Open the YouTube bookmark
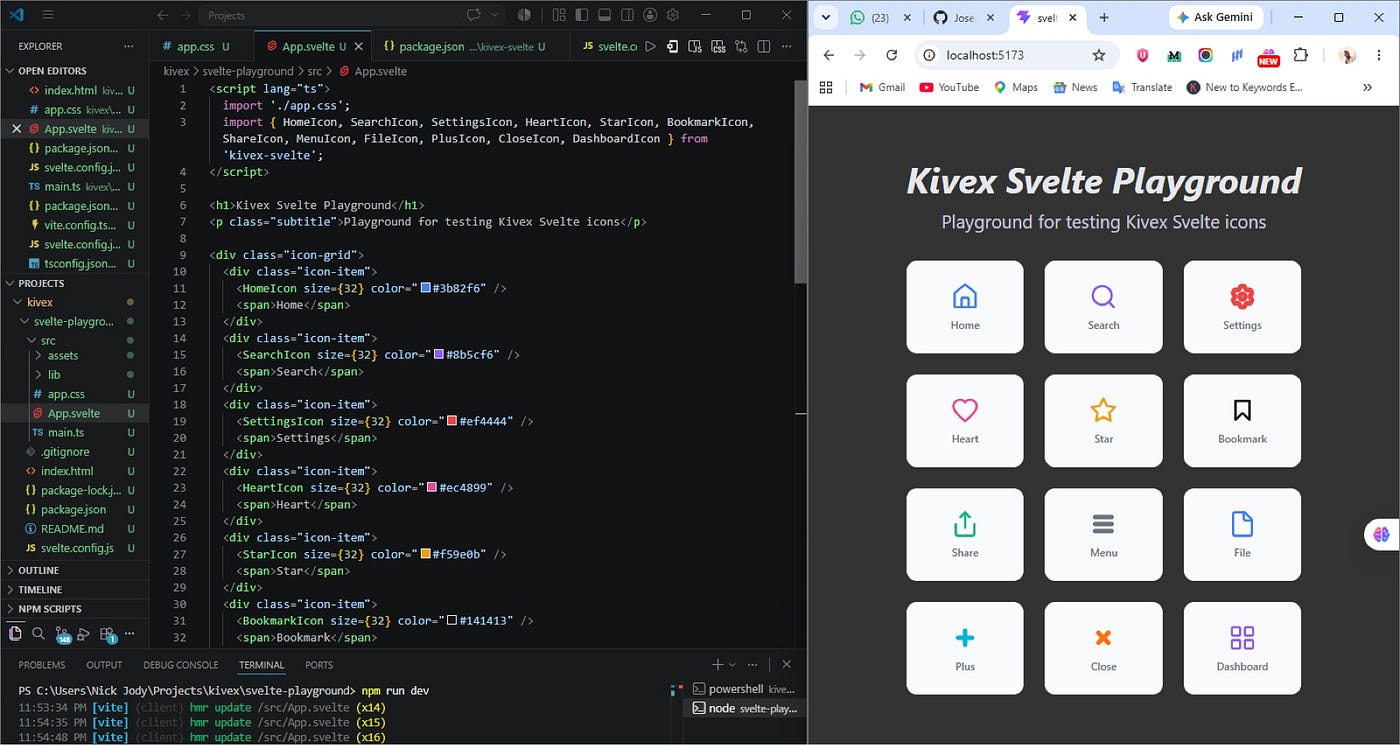The image size is (1400, 745). tap(949, 87)
